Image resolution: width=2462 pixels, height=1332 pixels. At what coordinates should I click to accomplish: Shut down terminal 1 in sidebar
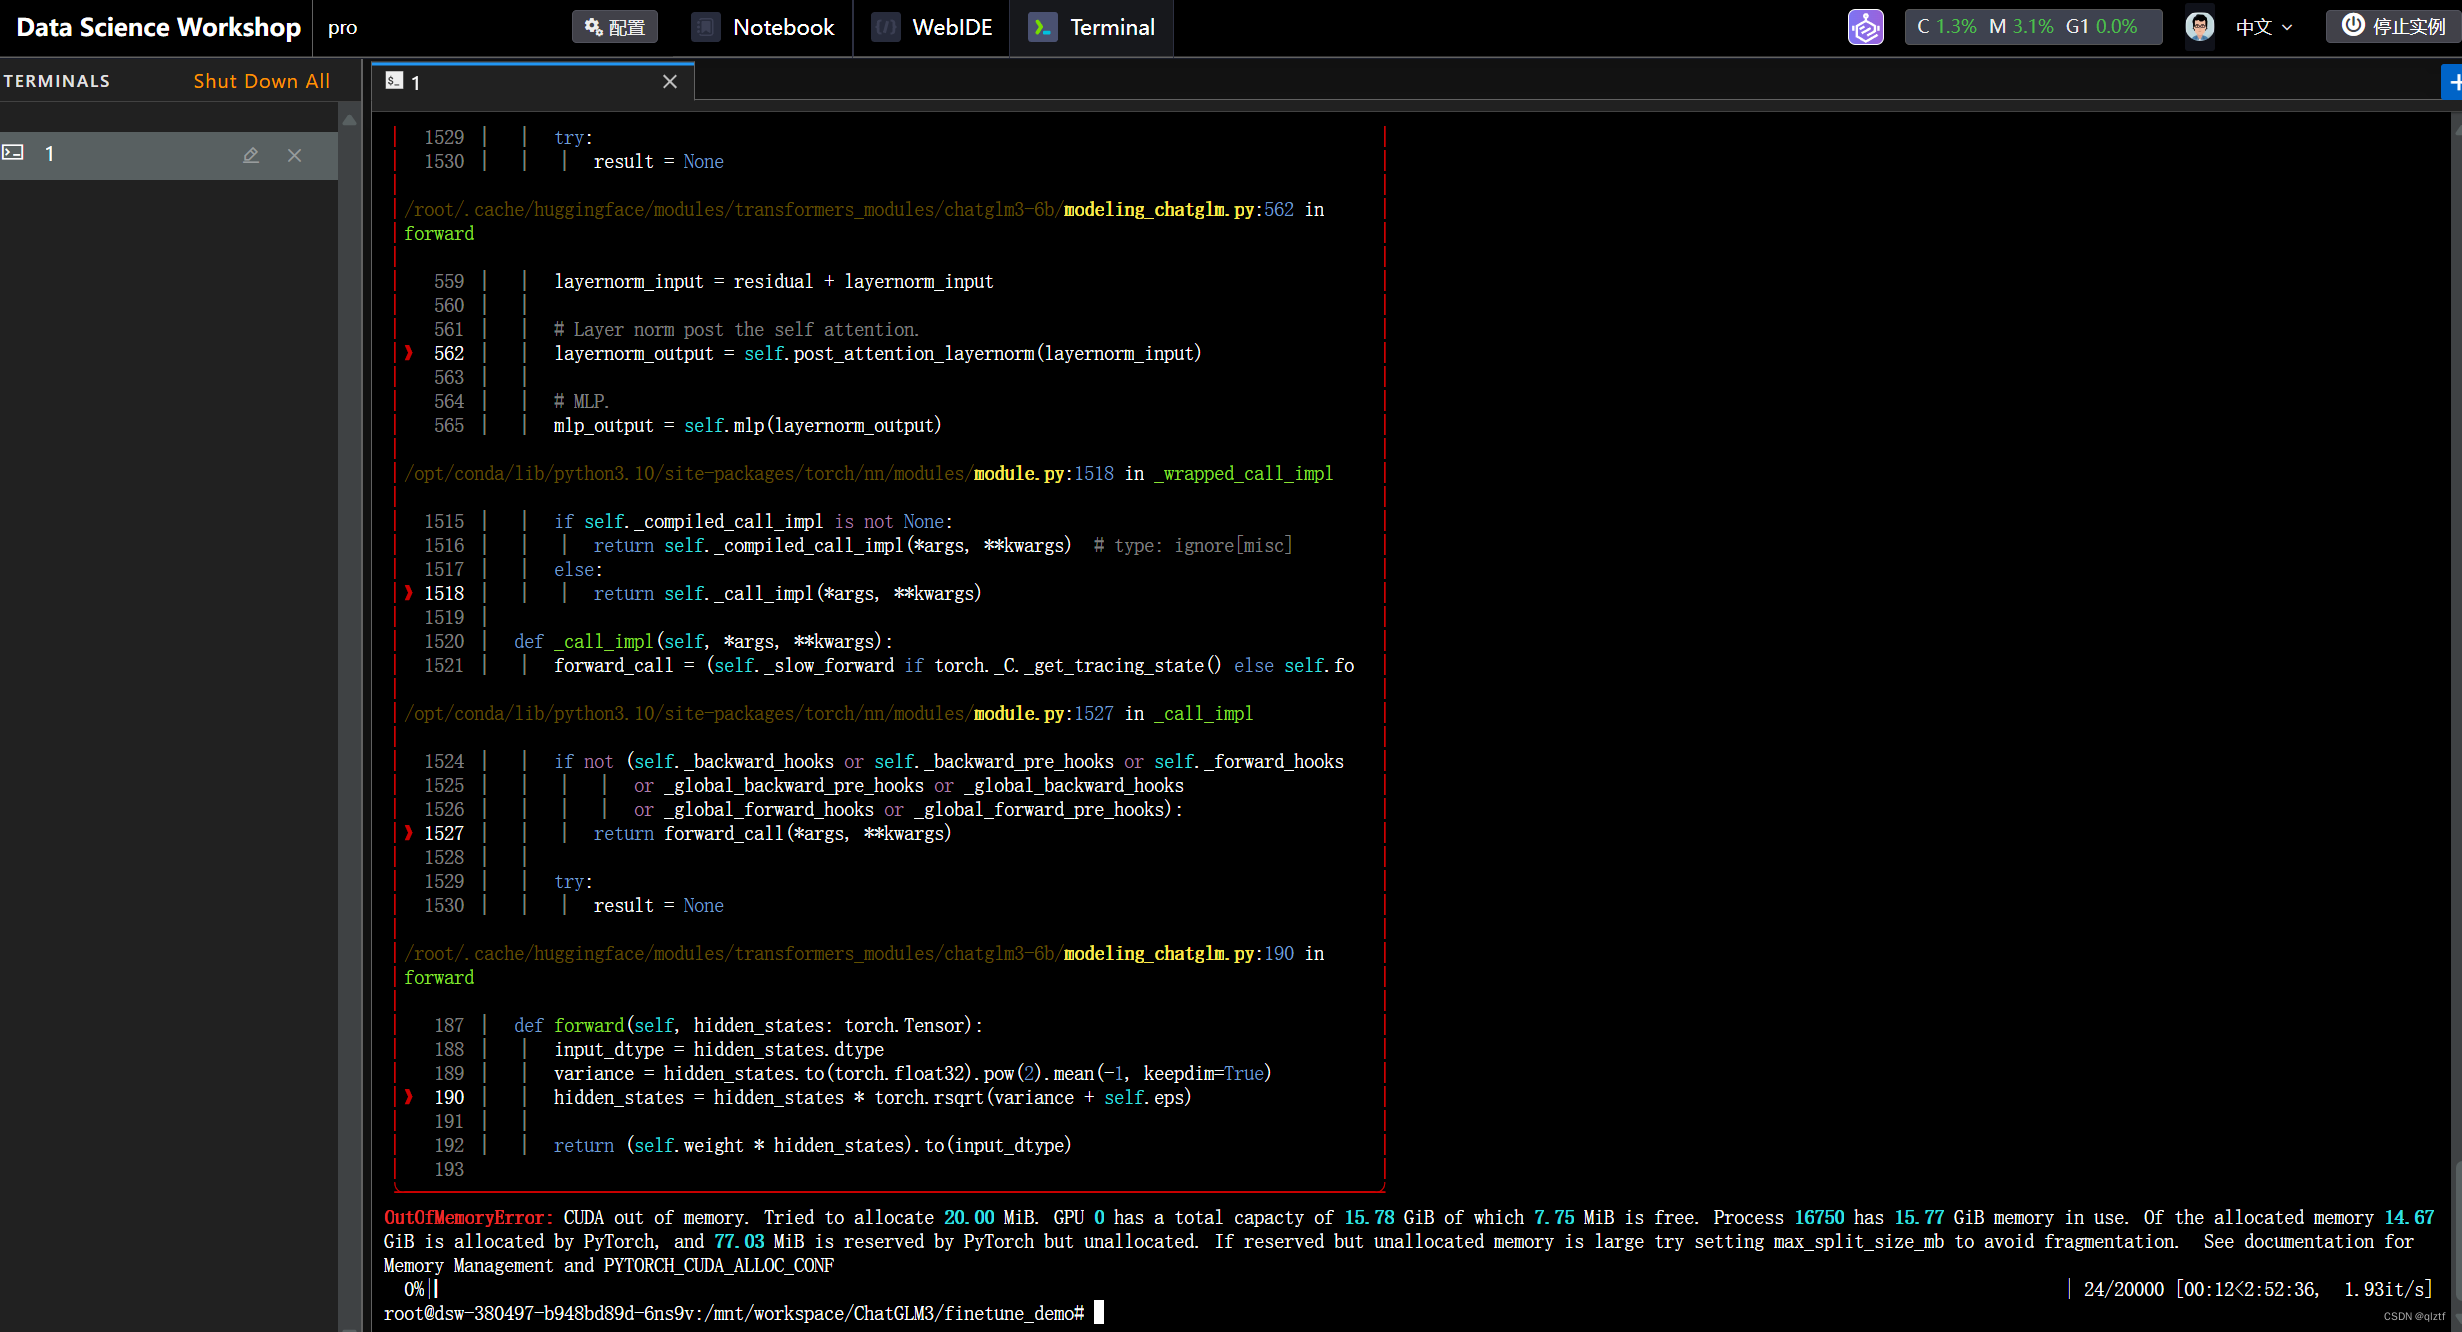[294, 155]
